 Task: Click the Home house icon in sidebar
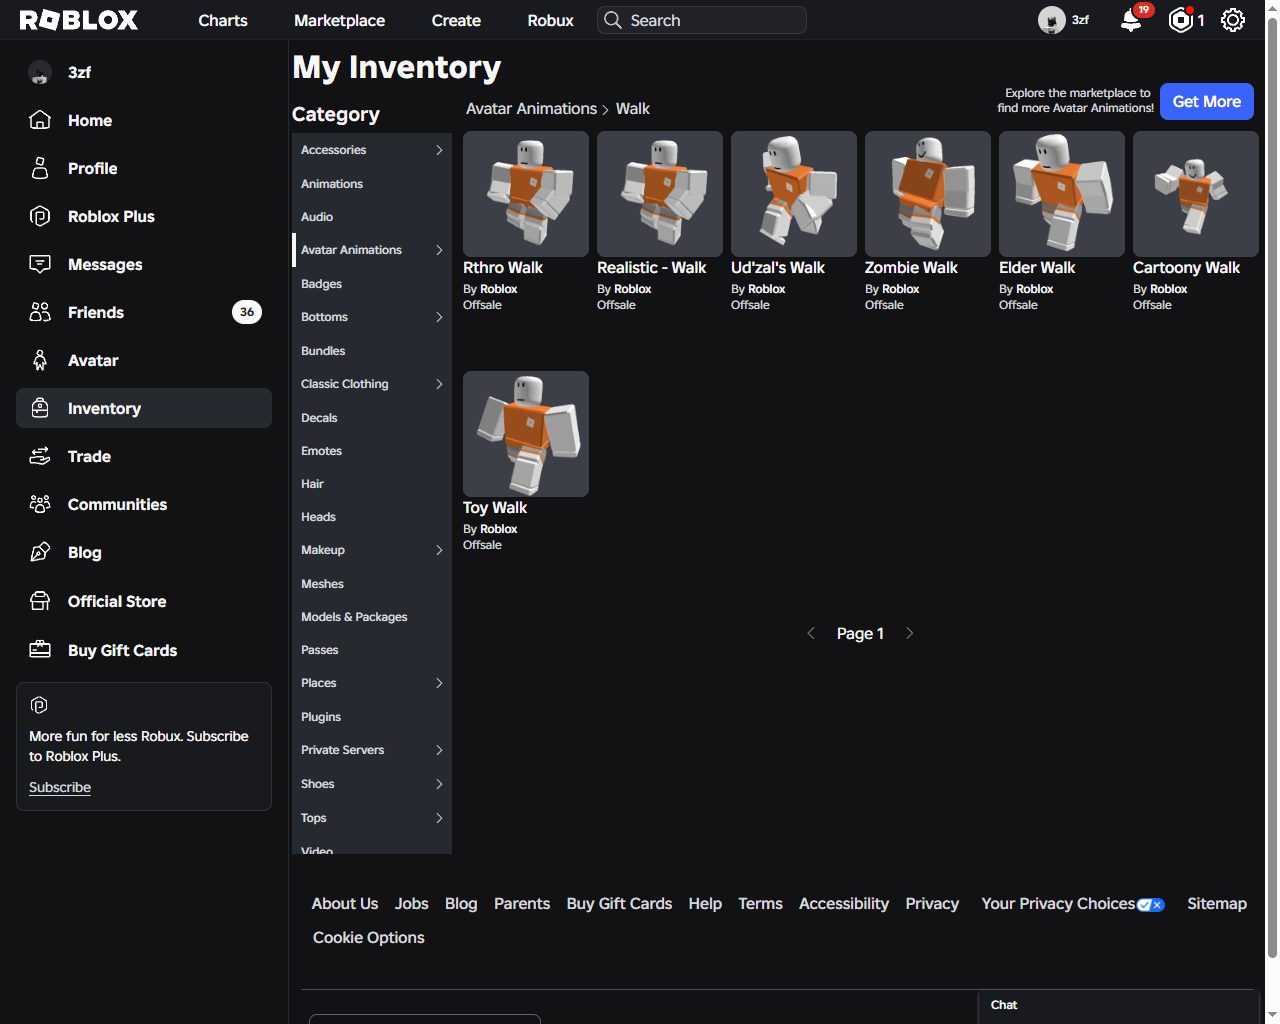(x=40, y=120)
